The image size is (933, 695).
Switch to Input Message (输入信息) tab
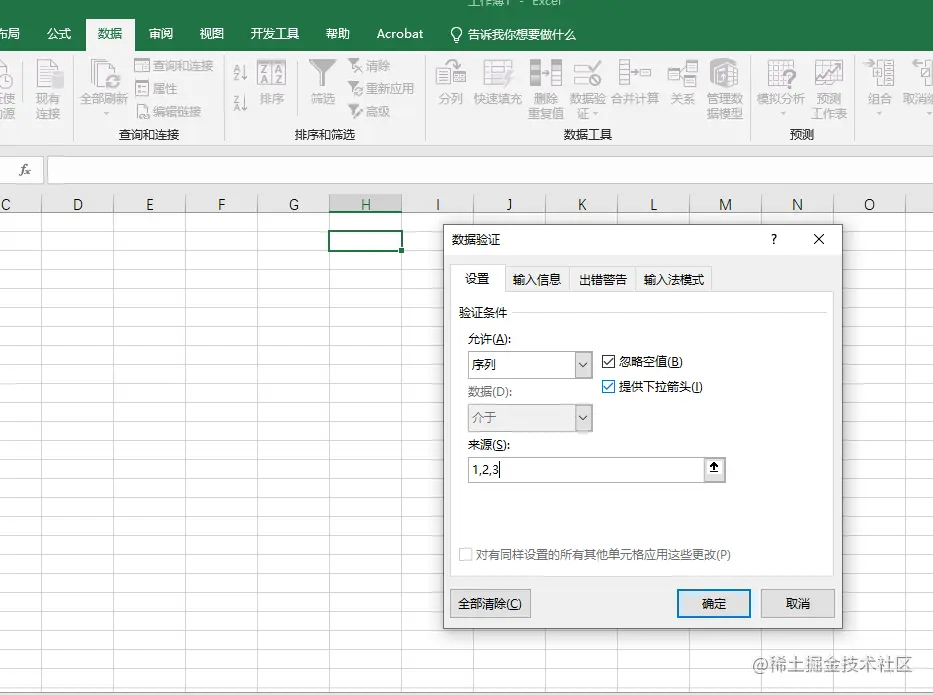[x=537, y=280]
